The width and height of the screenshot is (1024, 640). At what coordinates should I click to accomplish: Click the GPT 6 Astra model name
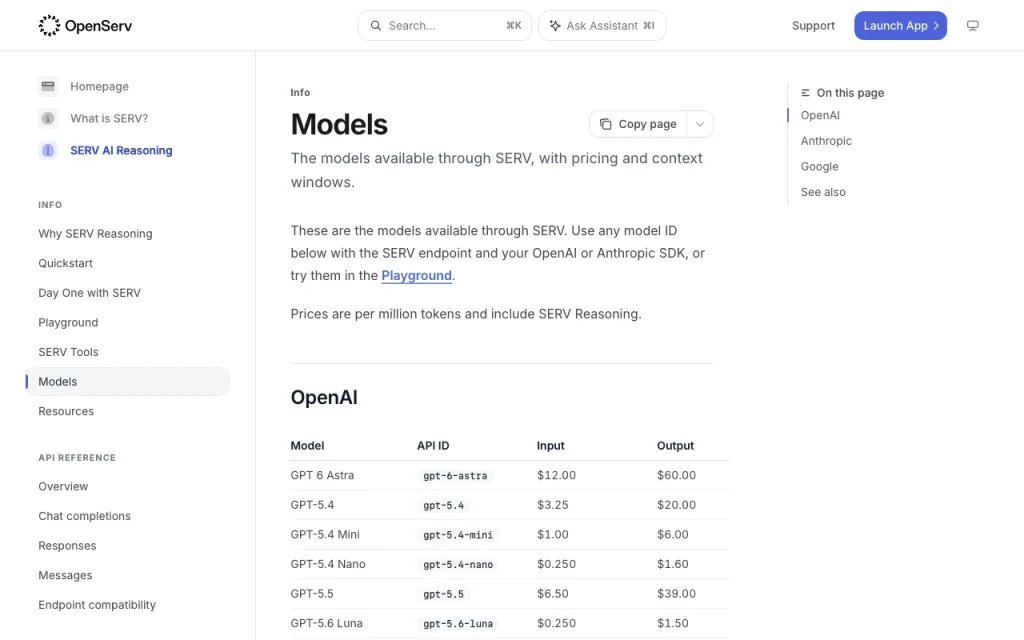coord(322,475)
